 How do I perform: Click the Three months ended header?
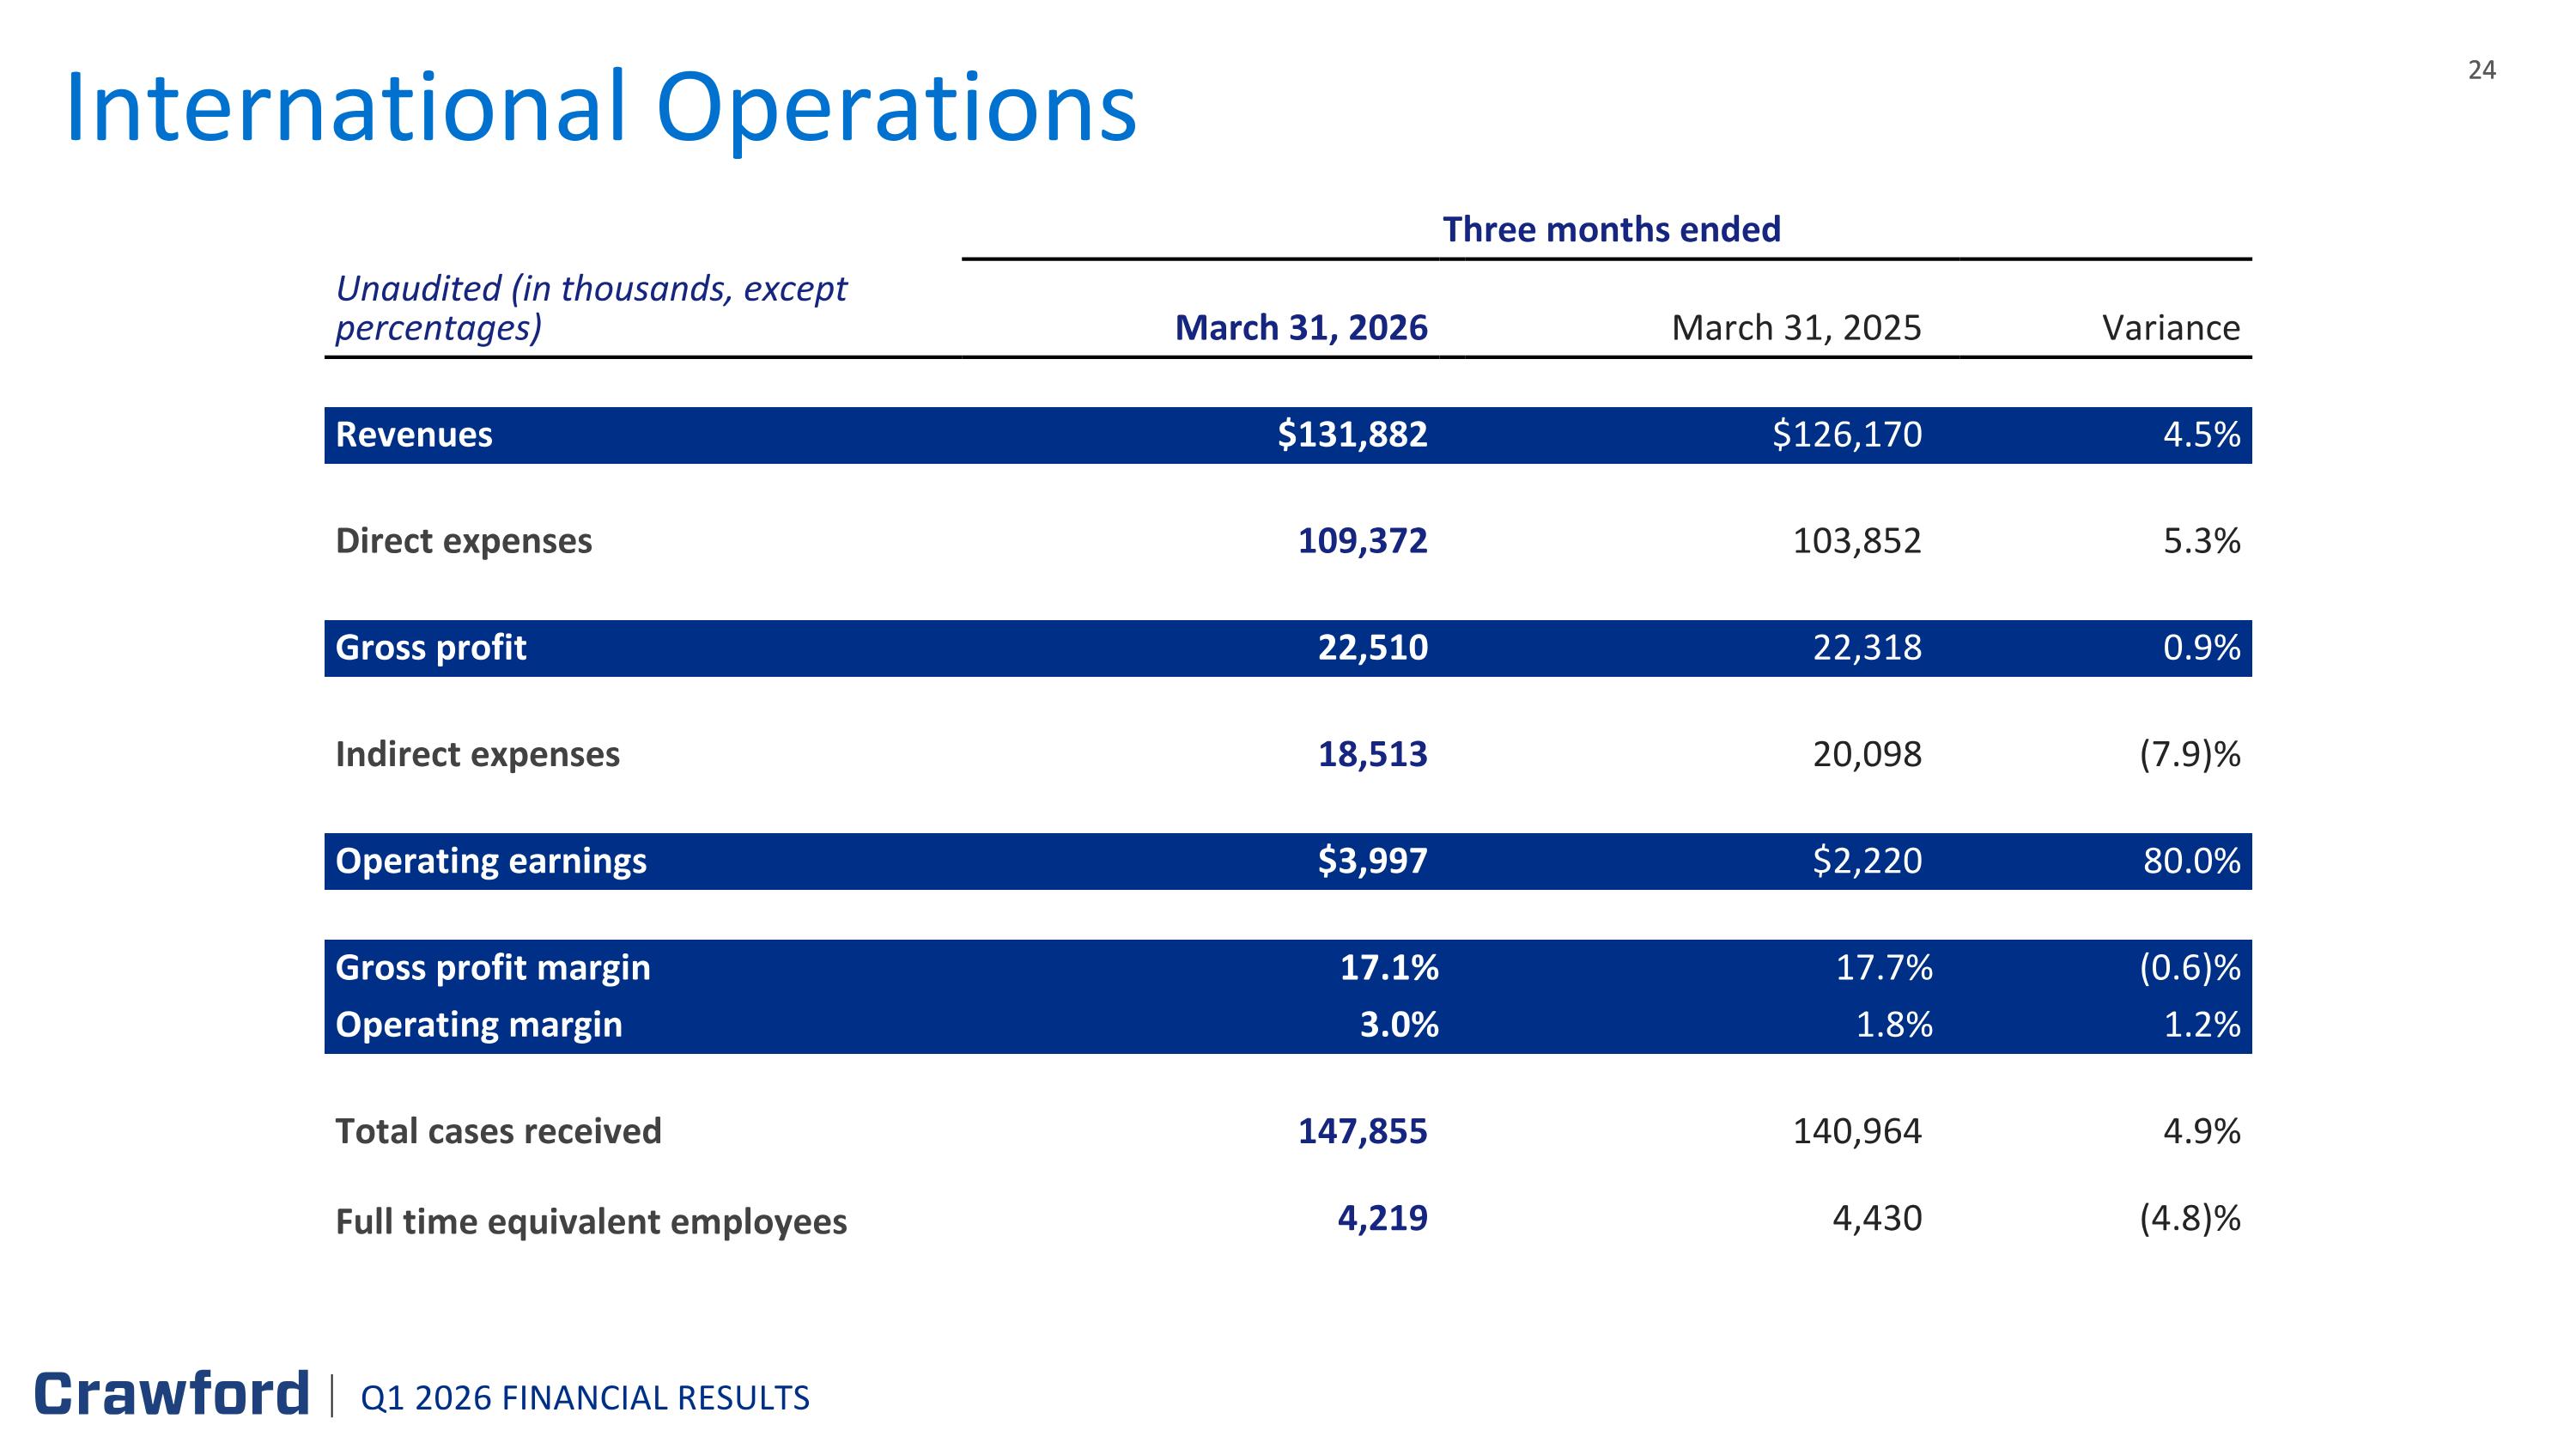point(1611,229)
